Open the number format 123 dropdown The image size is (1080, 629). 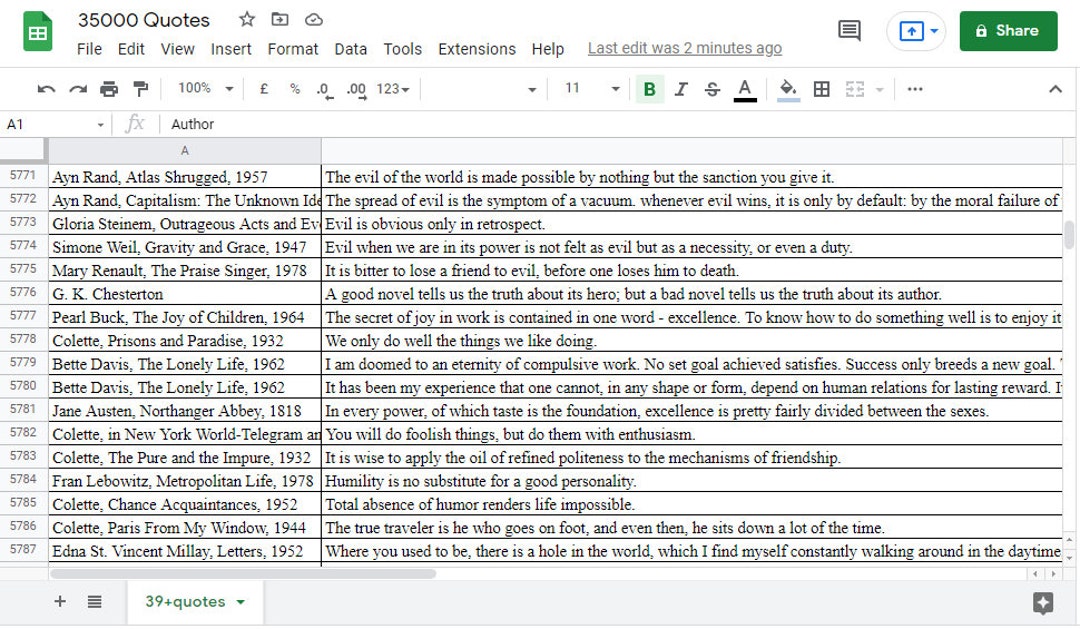tap(389, 88)
